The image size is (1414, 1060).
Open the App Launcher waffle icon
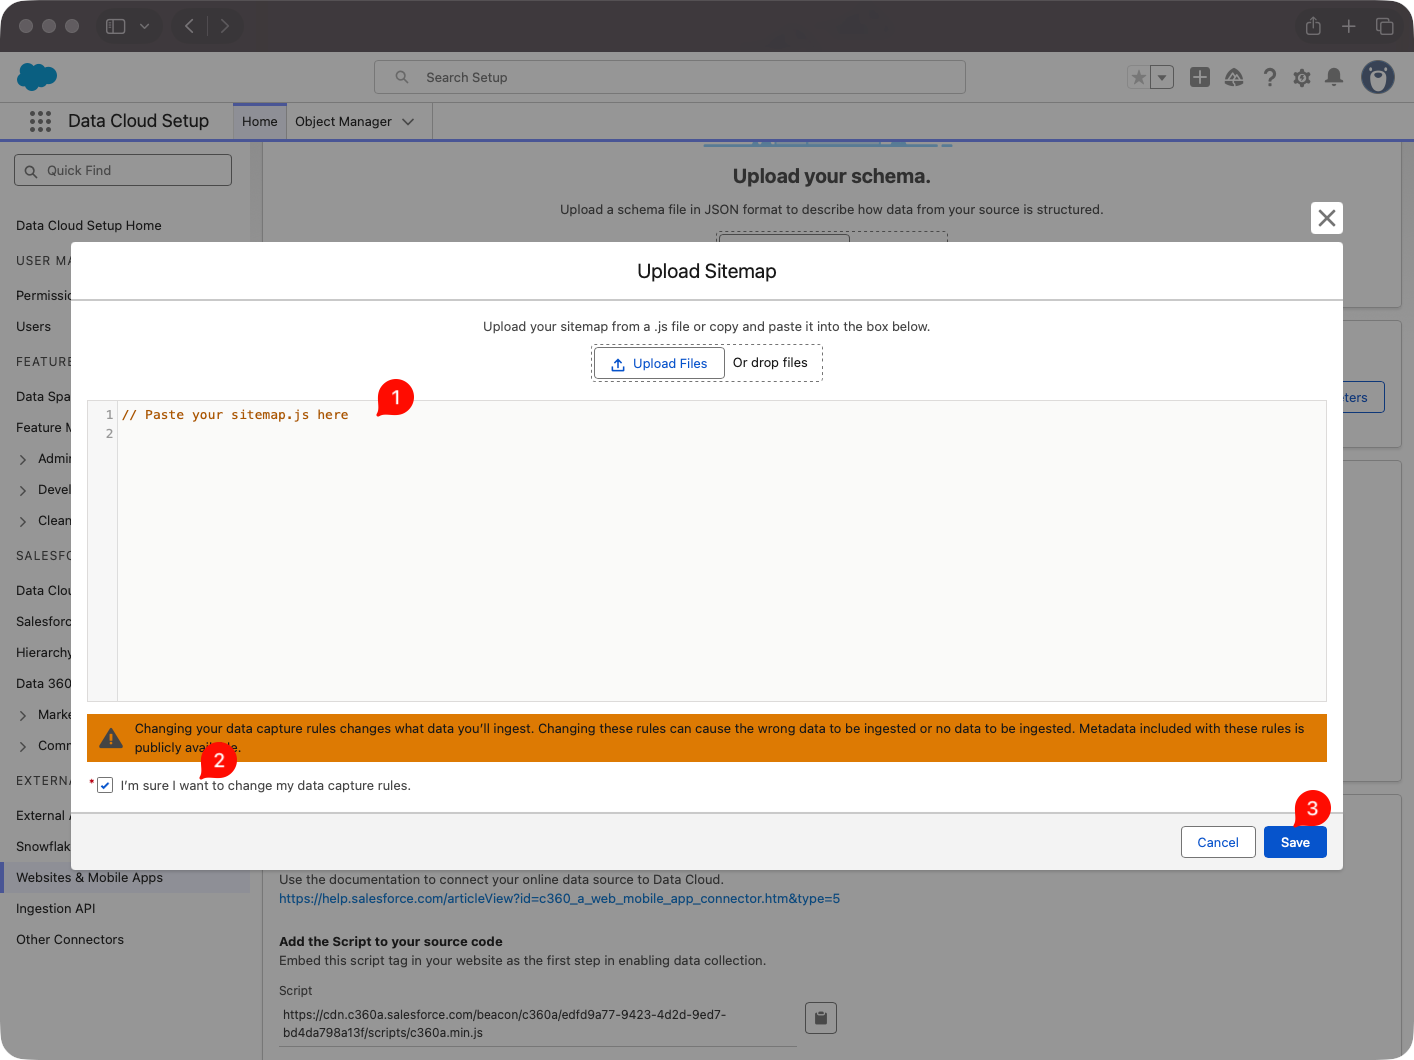[40, 121]
